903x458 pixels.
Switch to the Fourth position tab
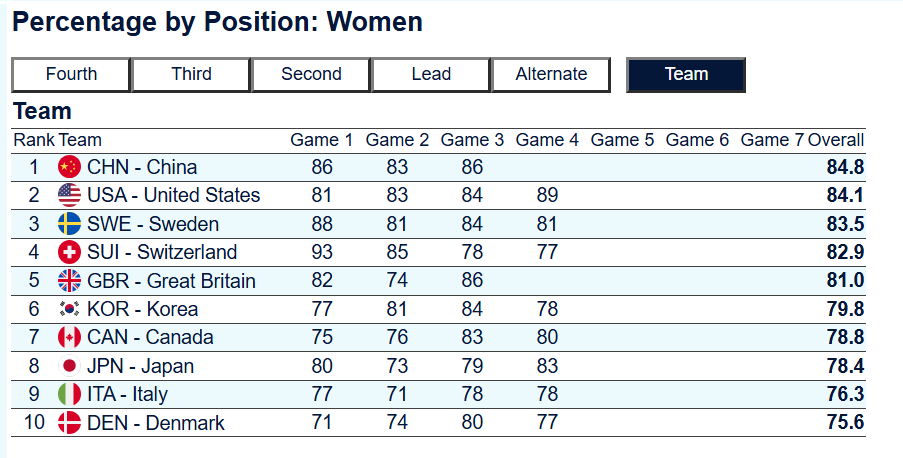71,74
